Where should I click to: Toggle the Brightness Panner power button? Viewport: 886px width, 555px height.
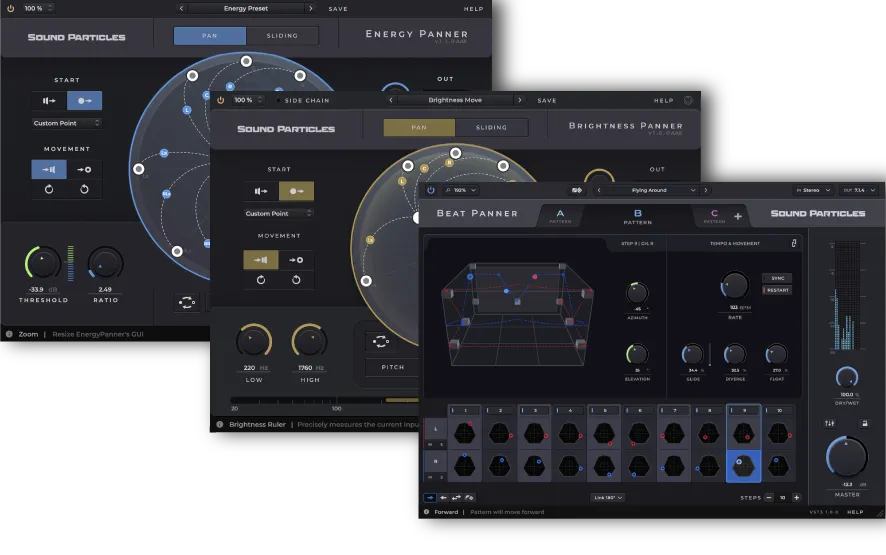[220, 100]
